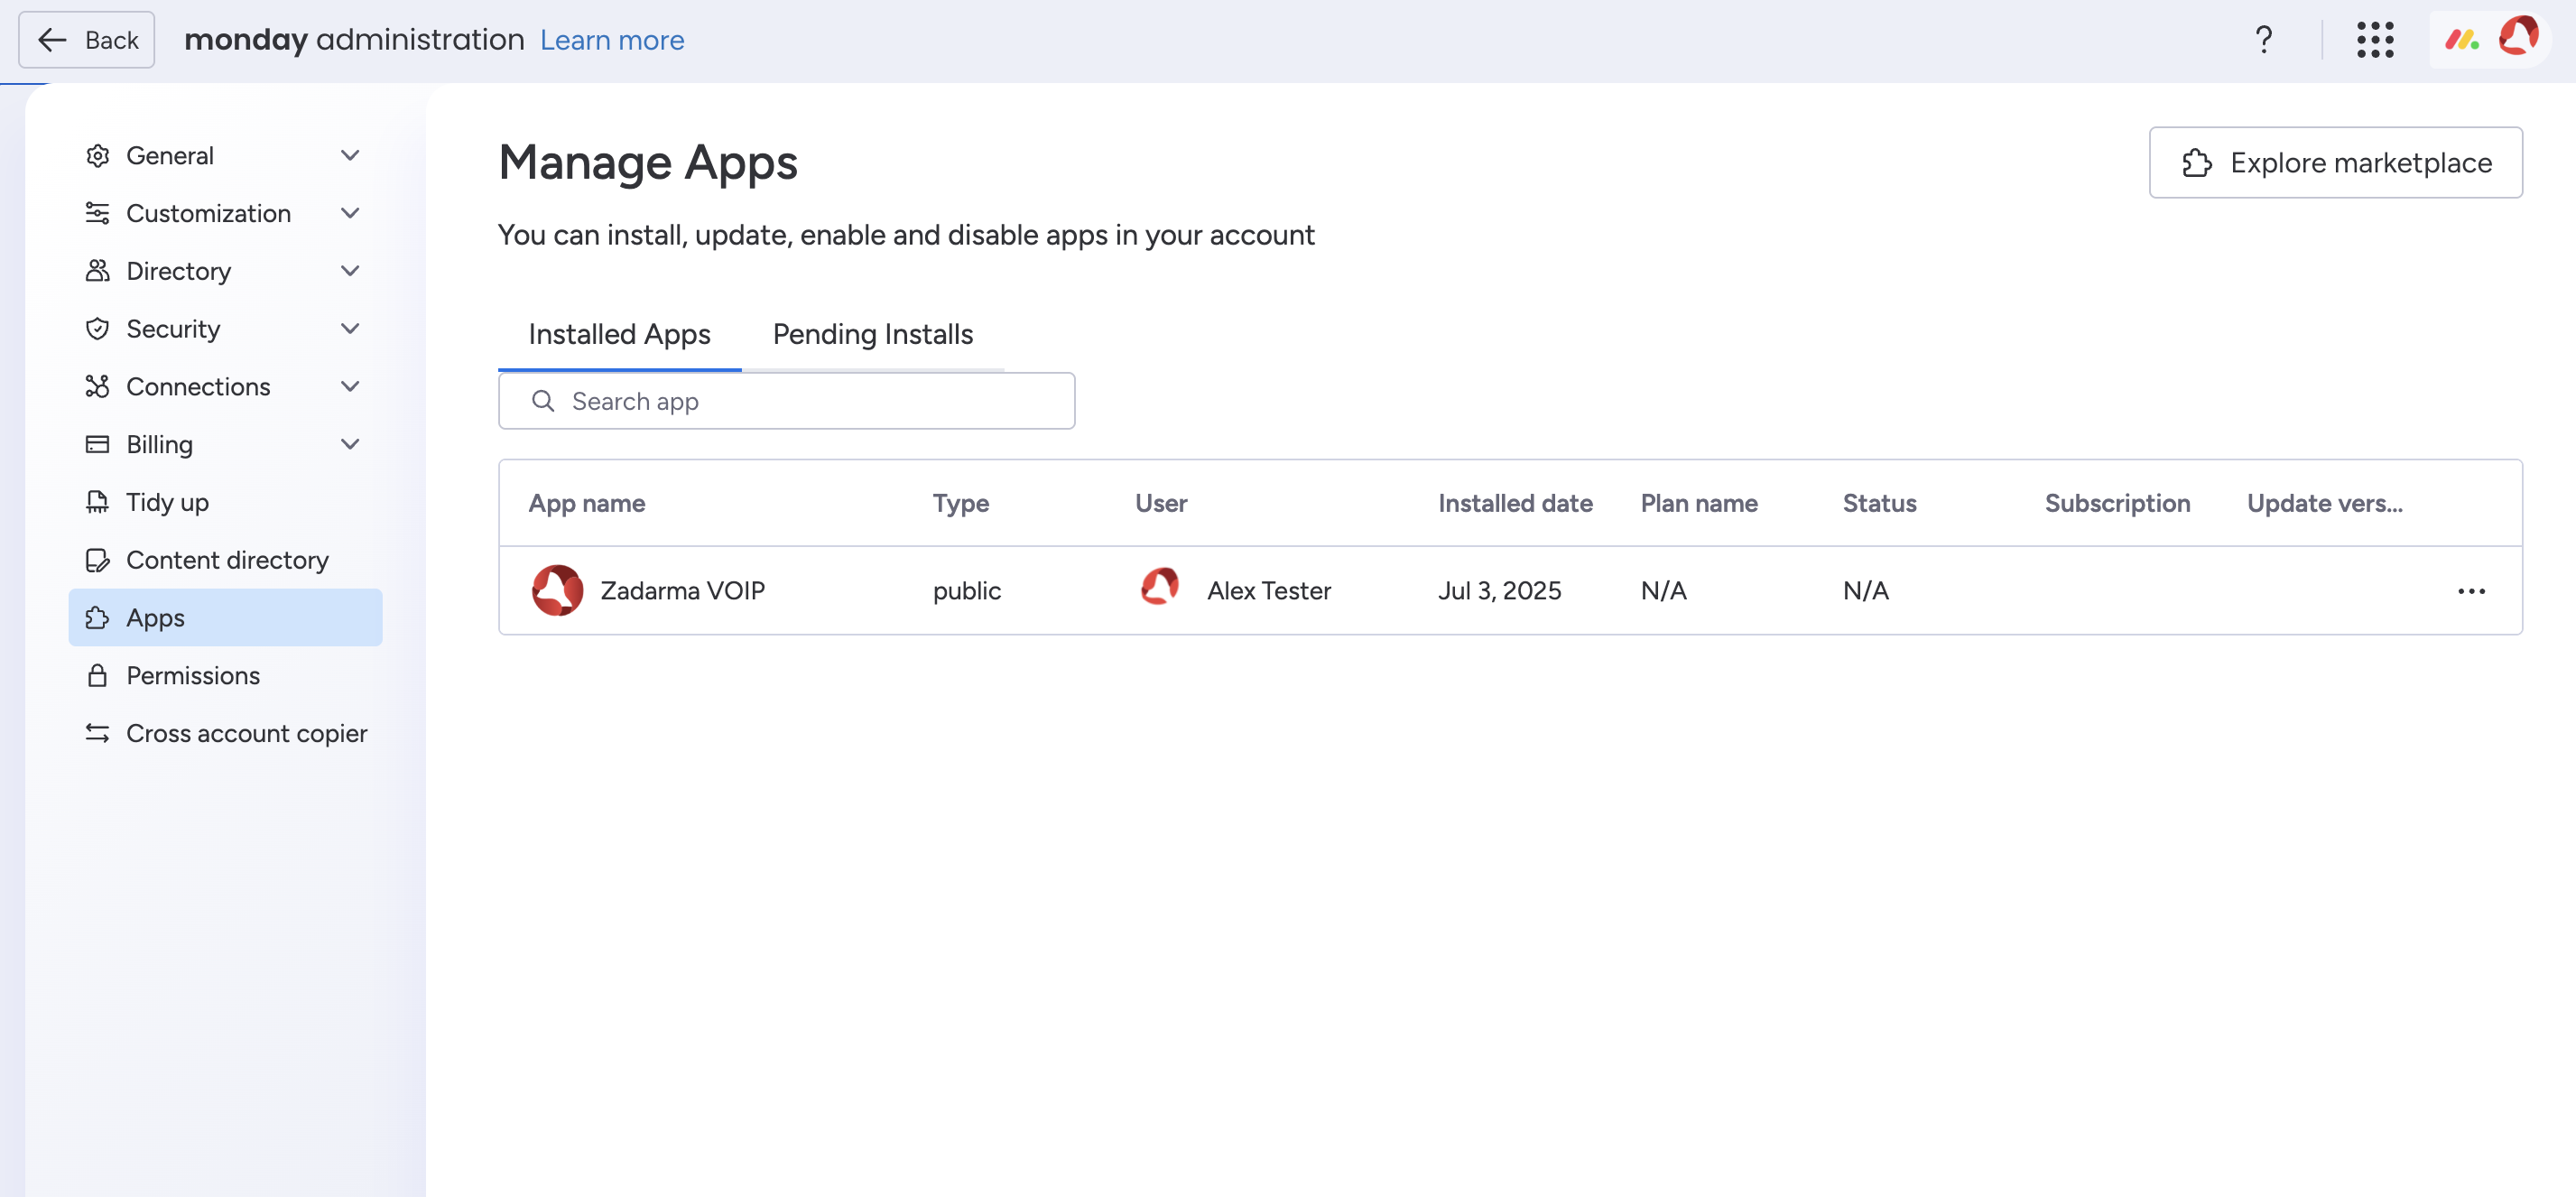The width and height of the screenshot is (2576, 1197).
Task: Open the nine-dot apps switcher grid
Action: pyautogui.click(x=2374, y=40)
